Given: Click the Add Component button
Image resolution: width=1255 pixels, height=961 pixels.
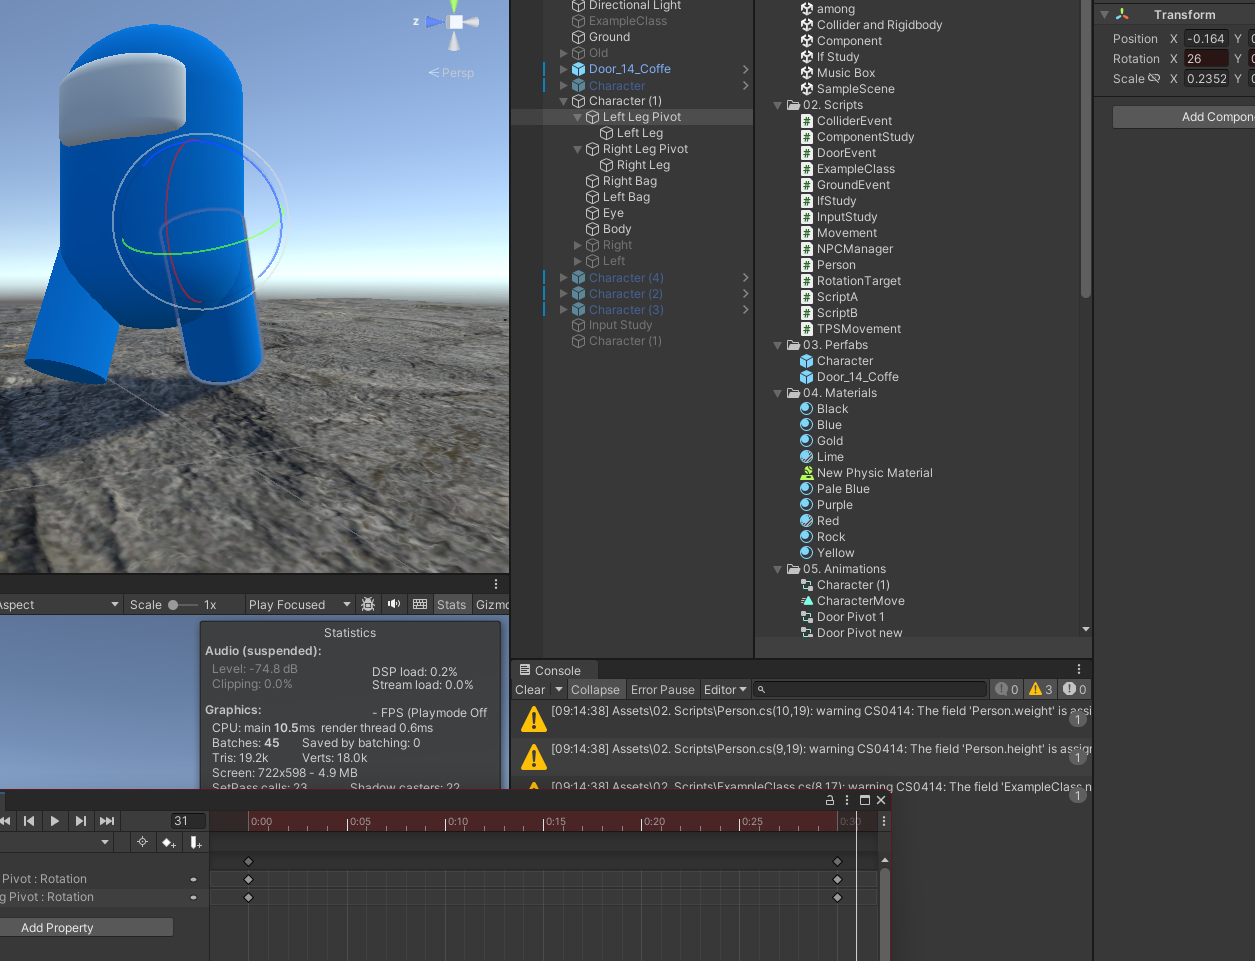Looking at the screenshot, I should 1184,117.
